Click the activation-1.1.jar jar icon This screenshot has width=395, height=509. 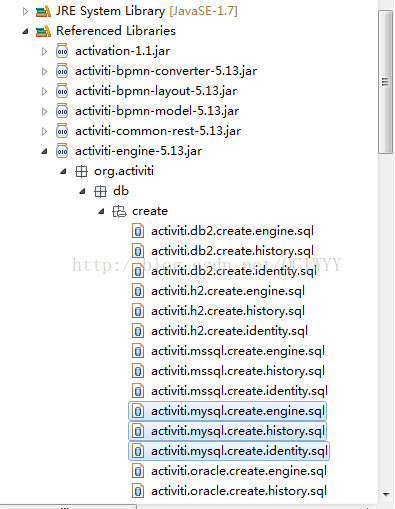pos(62,51)
